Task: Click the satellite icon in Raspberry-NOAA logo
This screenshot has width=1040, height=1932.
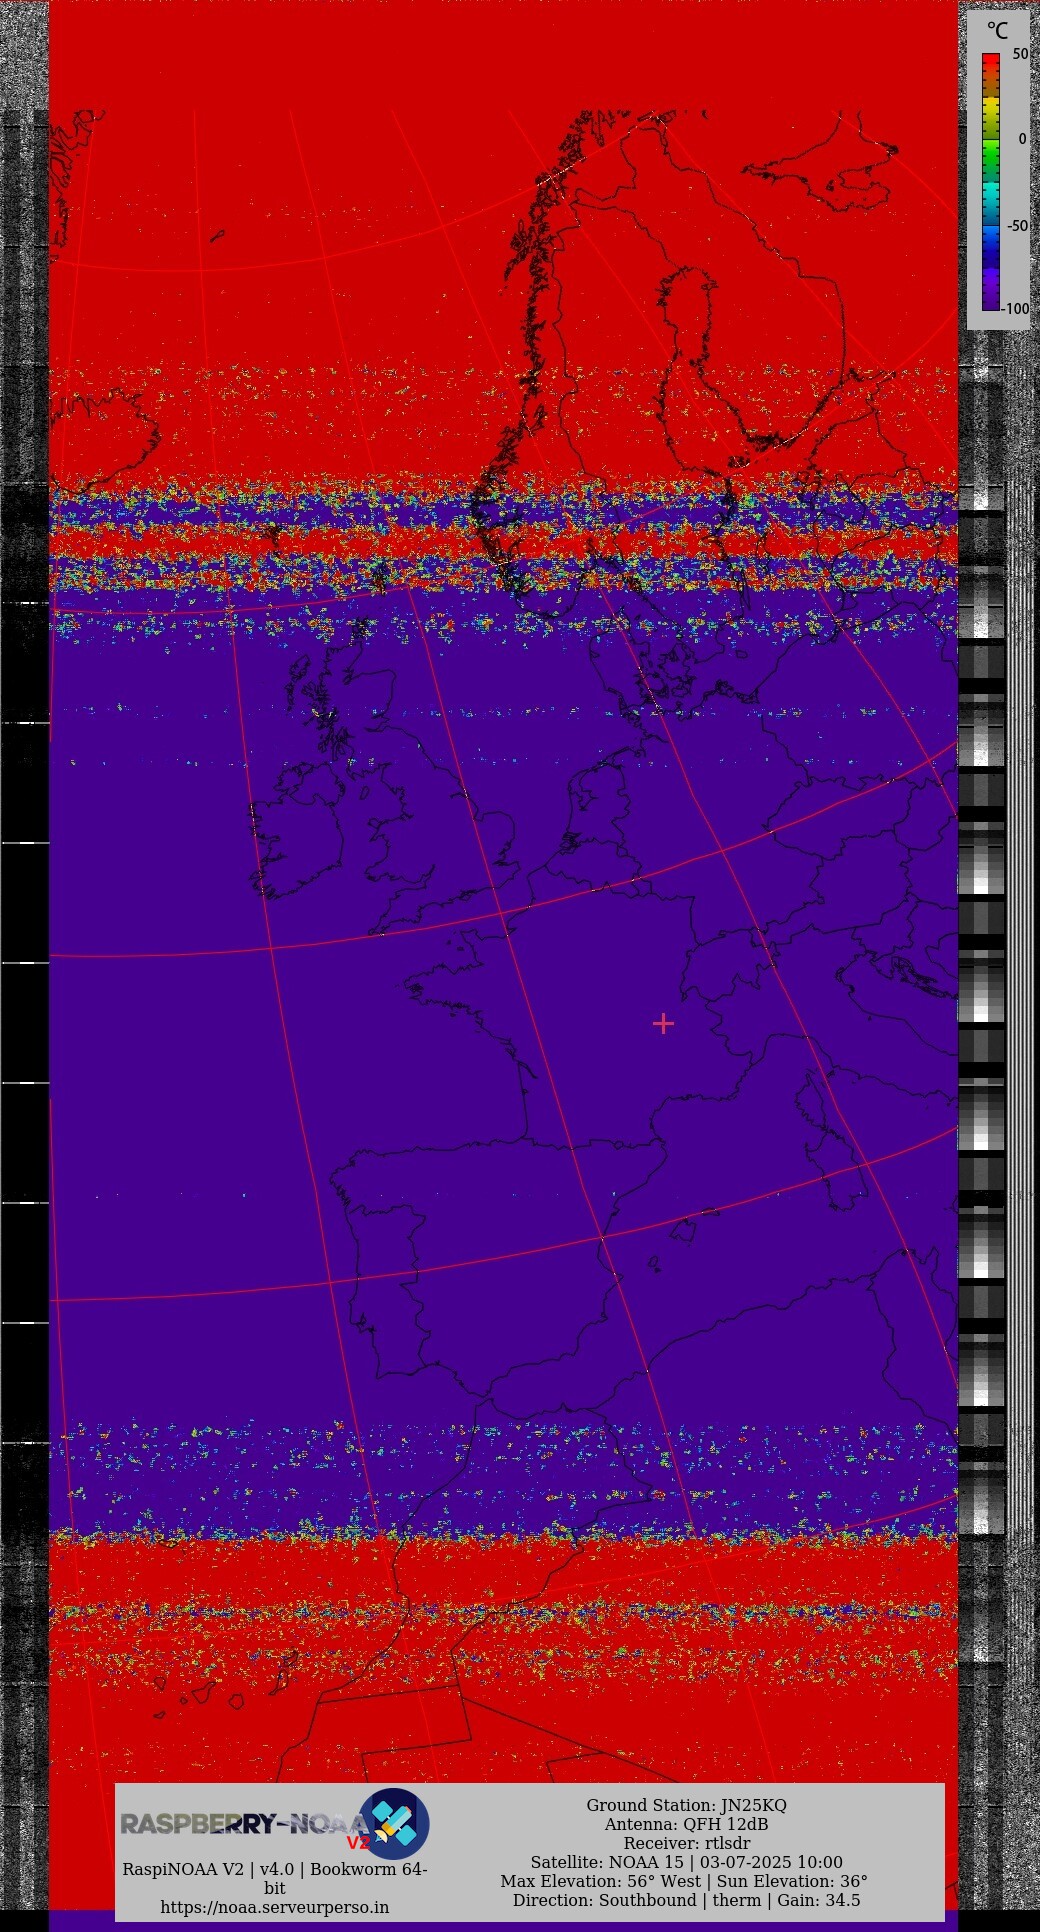Action: pyautogui.click(x=394, y=1824)
